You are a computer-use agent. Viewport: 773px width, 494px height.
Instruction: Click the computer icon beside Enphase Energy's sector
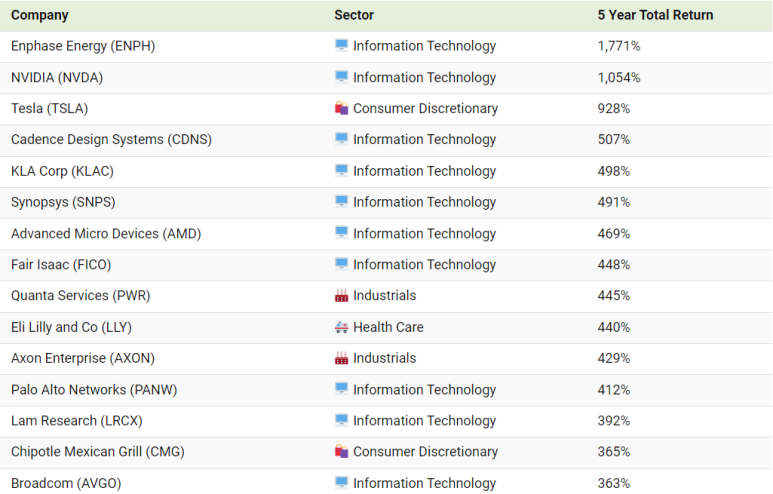[x=341, y=46]
